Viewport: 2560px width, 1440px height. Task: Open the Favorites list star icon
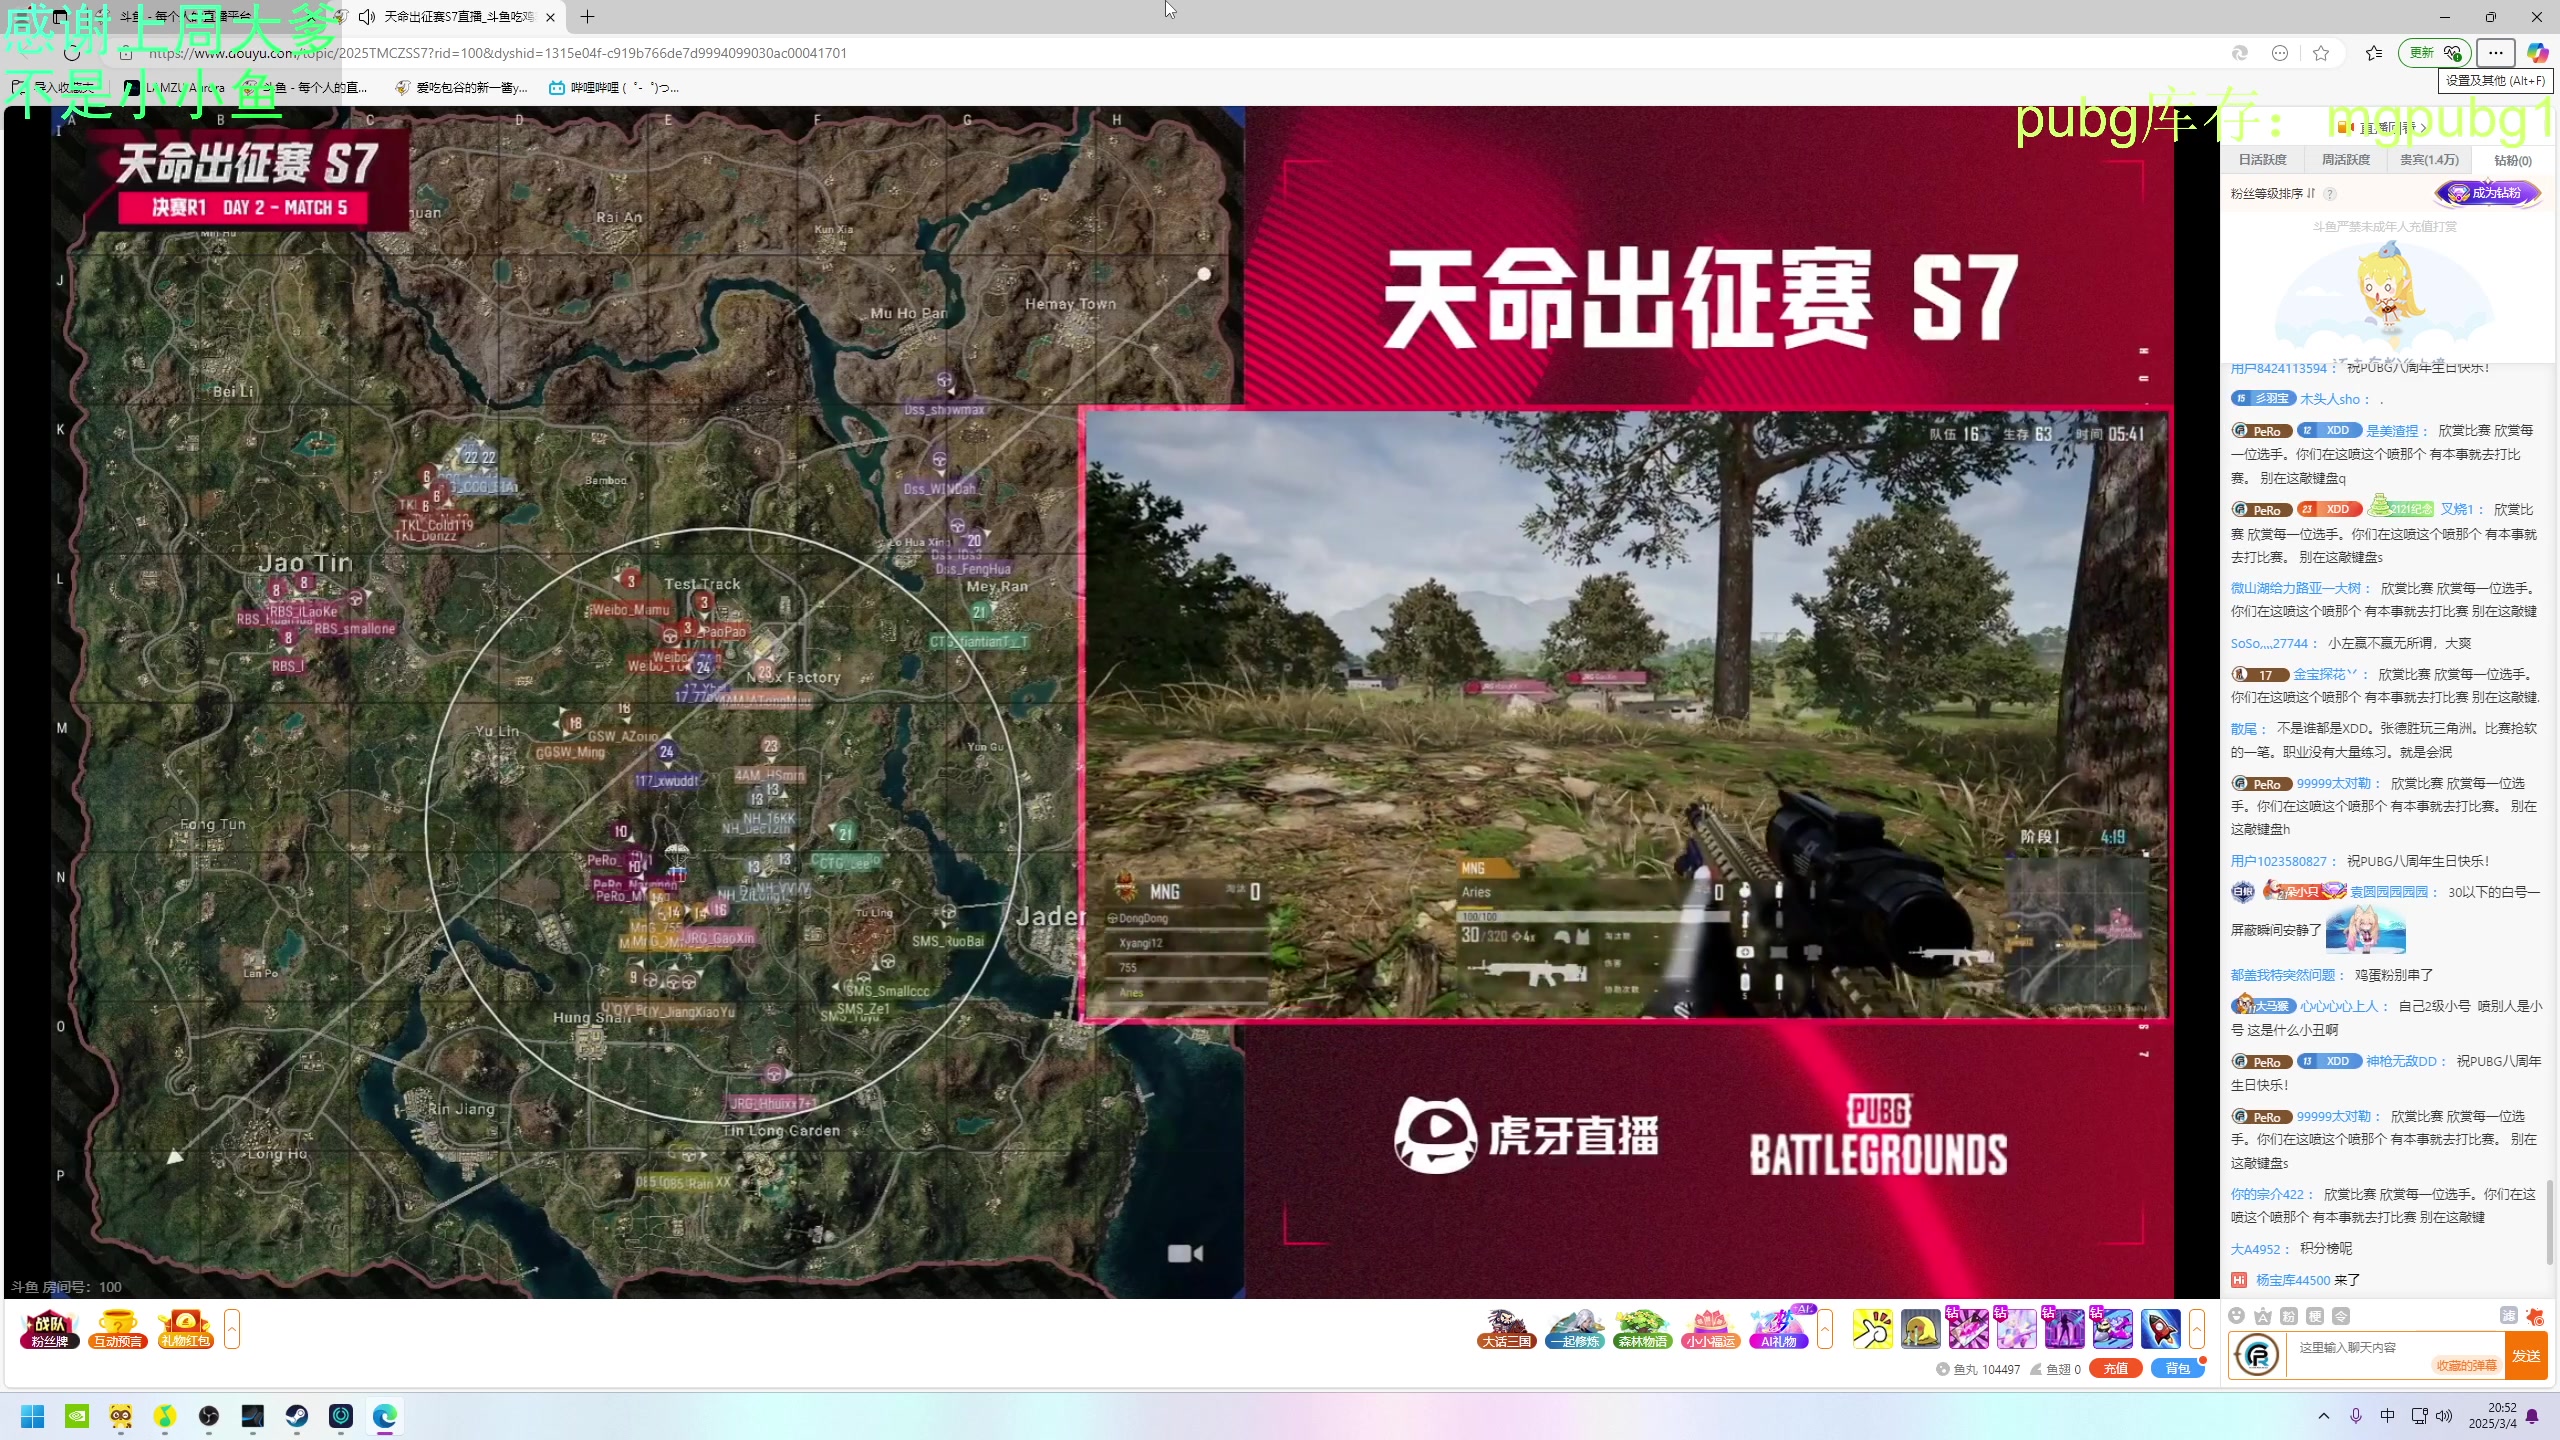(2374, 53)
